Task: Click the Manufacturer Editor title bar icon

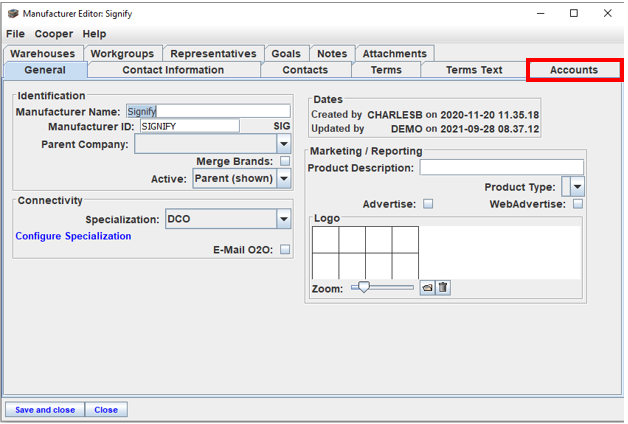Action: 13,14
